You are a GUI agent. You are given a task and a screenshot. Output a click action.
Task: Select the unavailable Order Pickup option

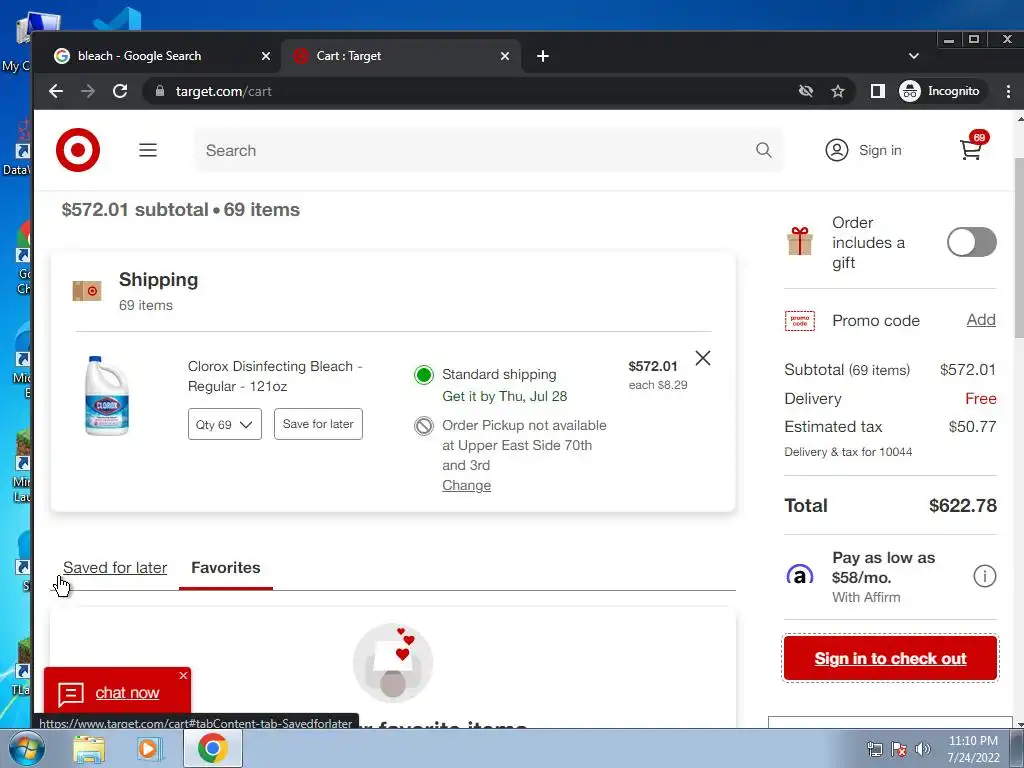pyautogui.click(x=424, y=426)
